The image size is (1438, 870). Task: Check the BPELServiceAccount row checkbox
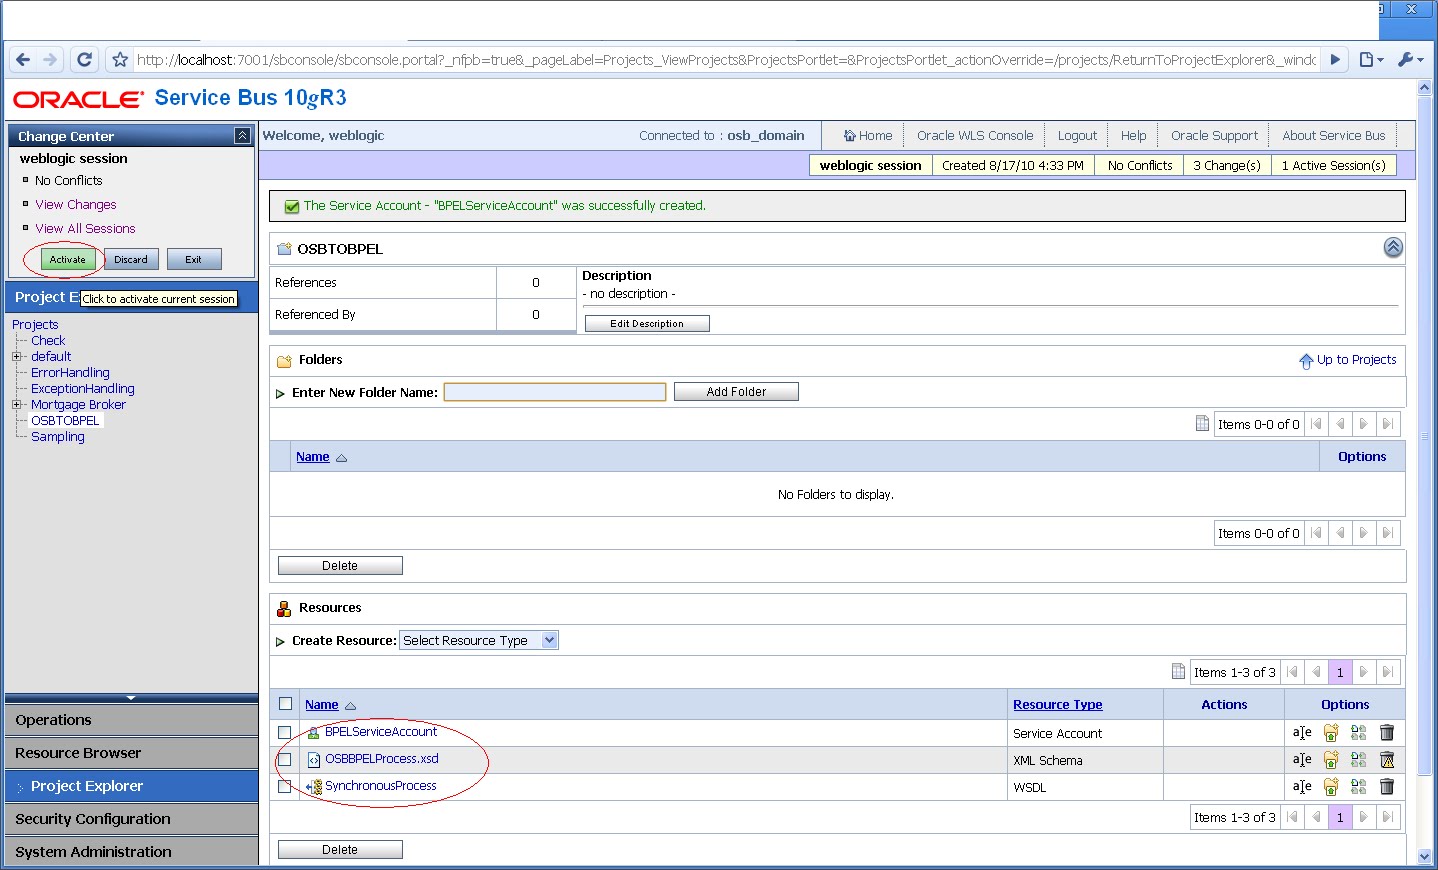[285, 733]
